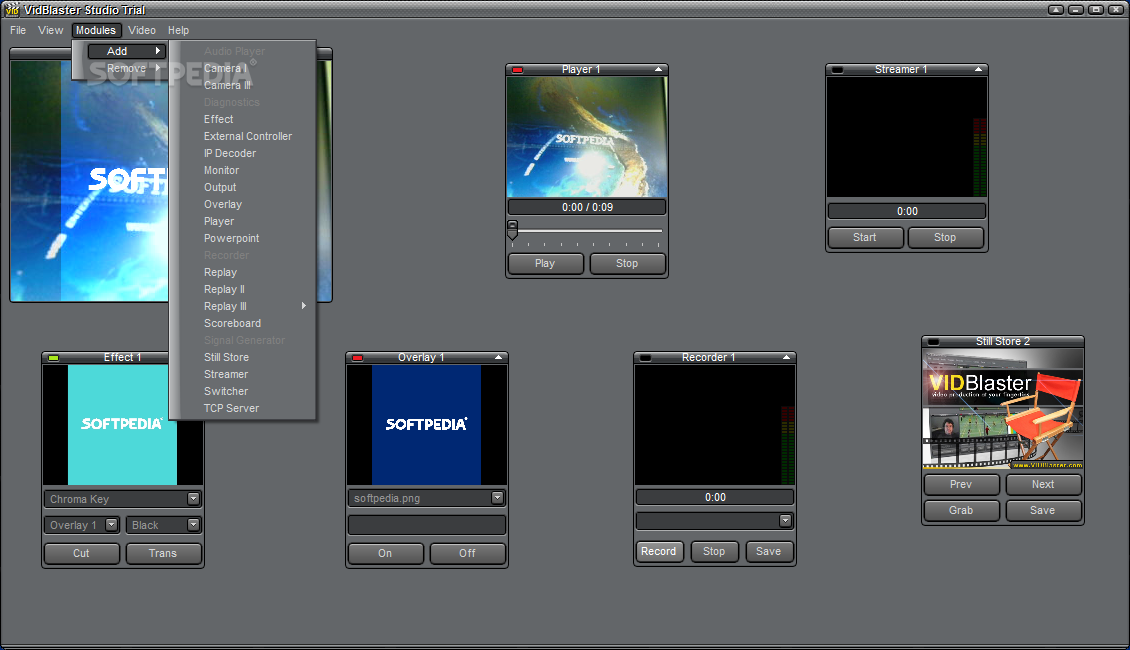This screenshot has height=650, width=1130.
Task: Click Stop in Player 1
Action: pyautogui.click(x=627, y=264)
